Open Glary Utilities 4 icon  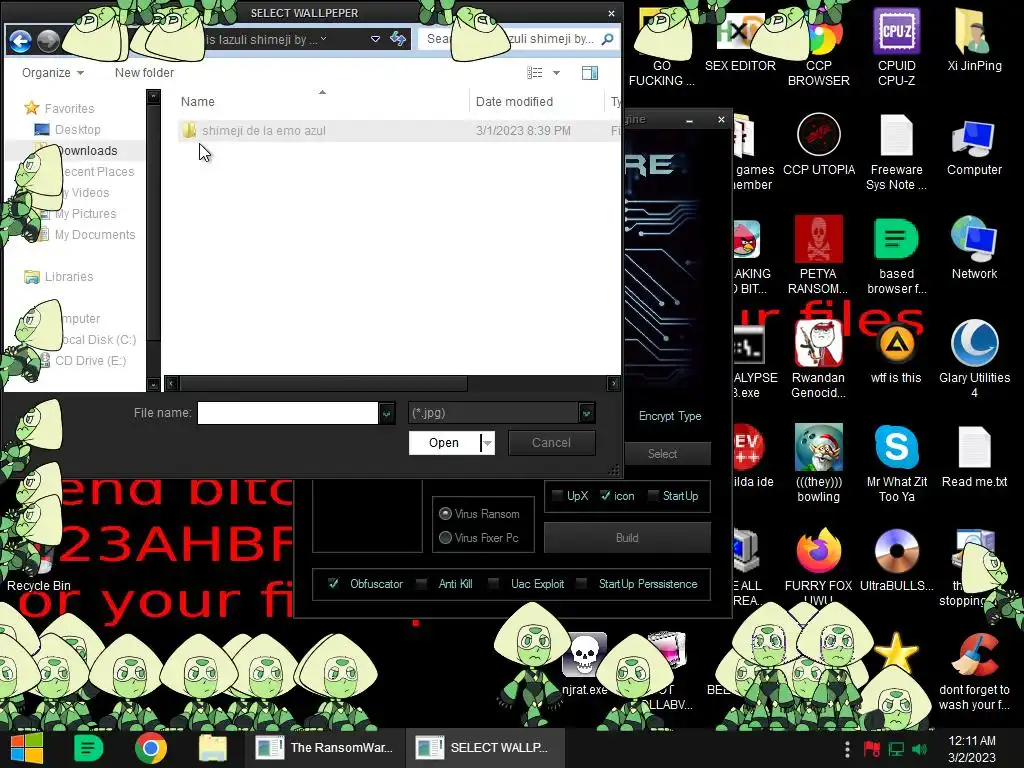tap(974, 359)
